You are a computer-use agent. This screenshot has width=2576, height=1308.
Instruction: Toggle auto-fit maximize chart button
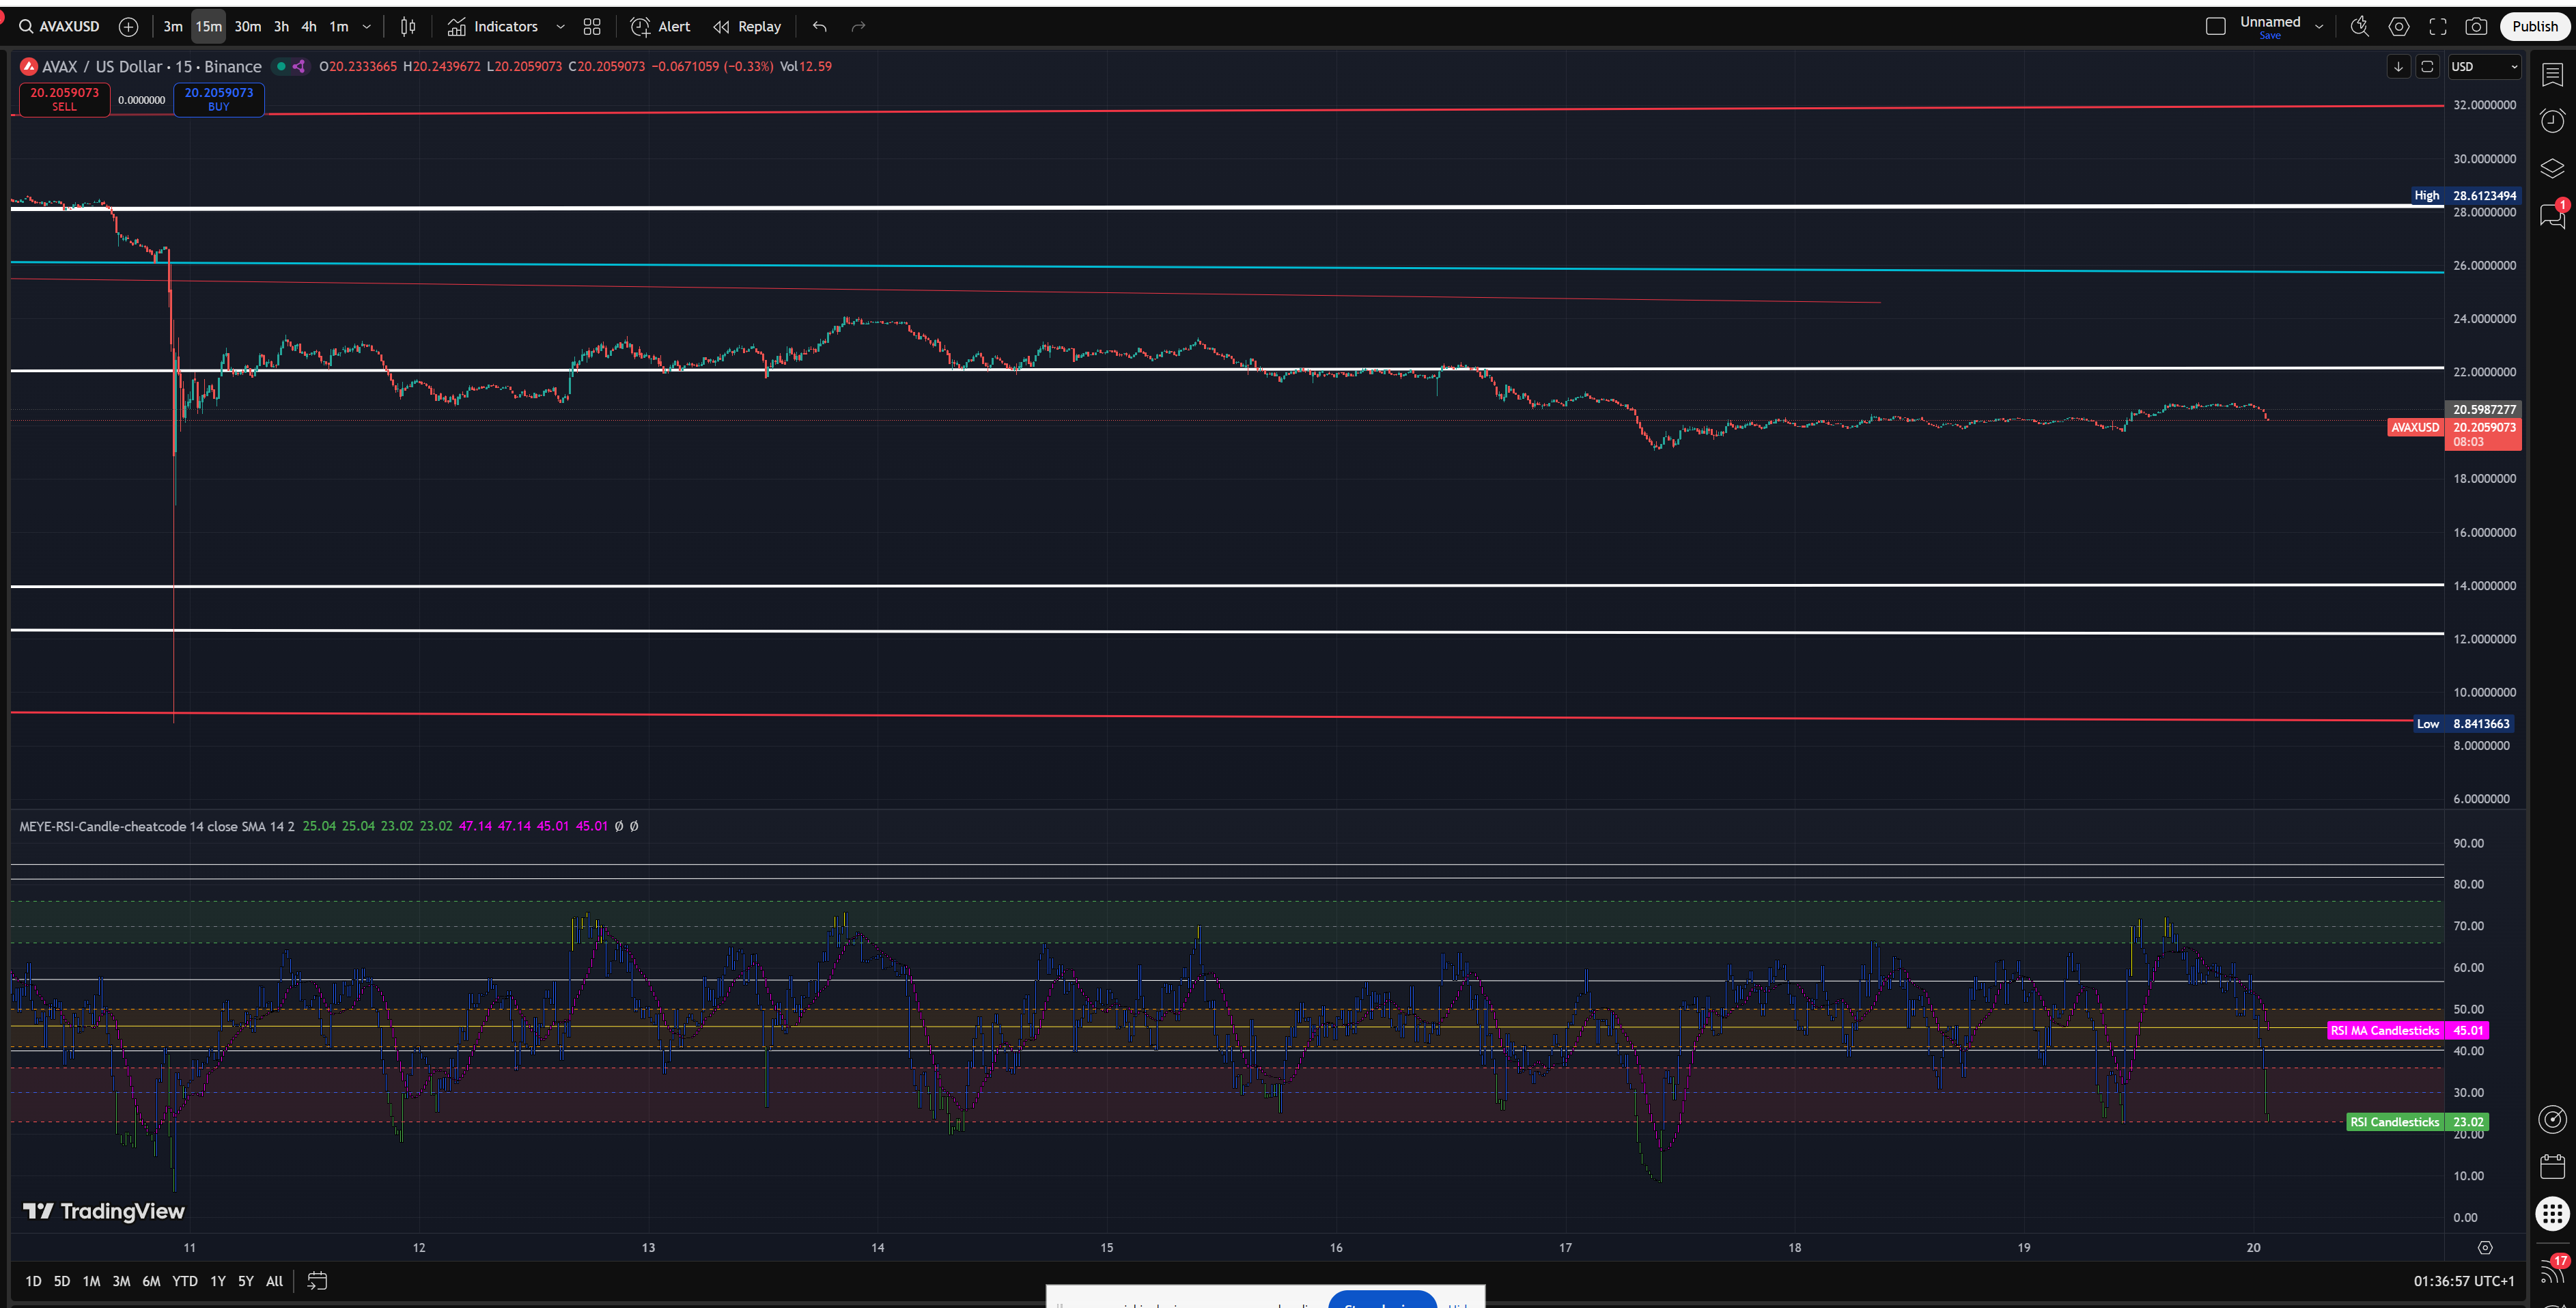(2427, 66)
